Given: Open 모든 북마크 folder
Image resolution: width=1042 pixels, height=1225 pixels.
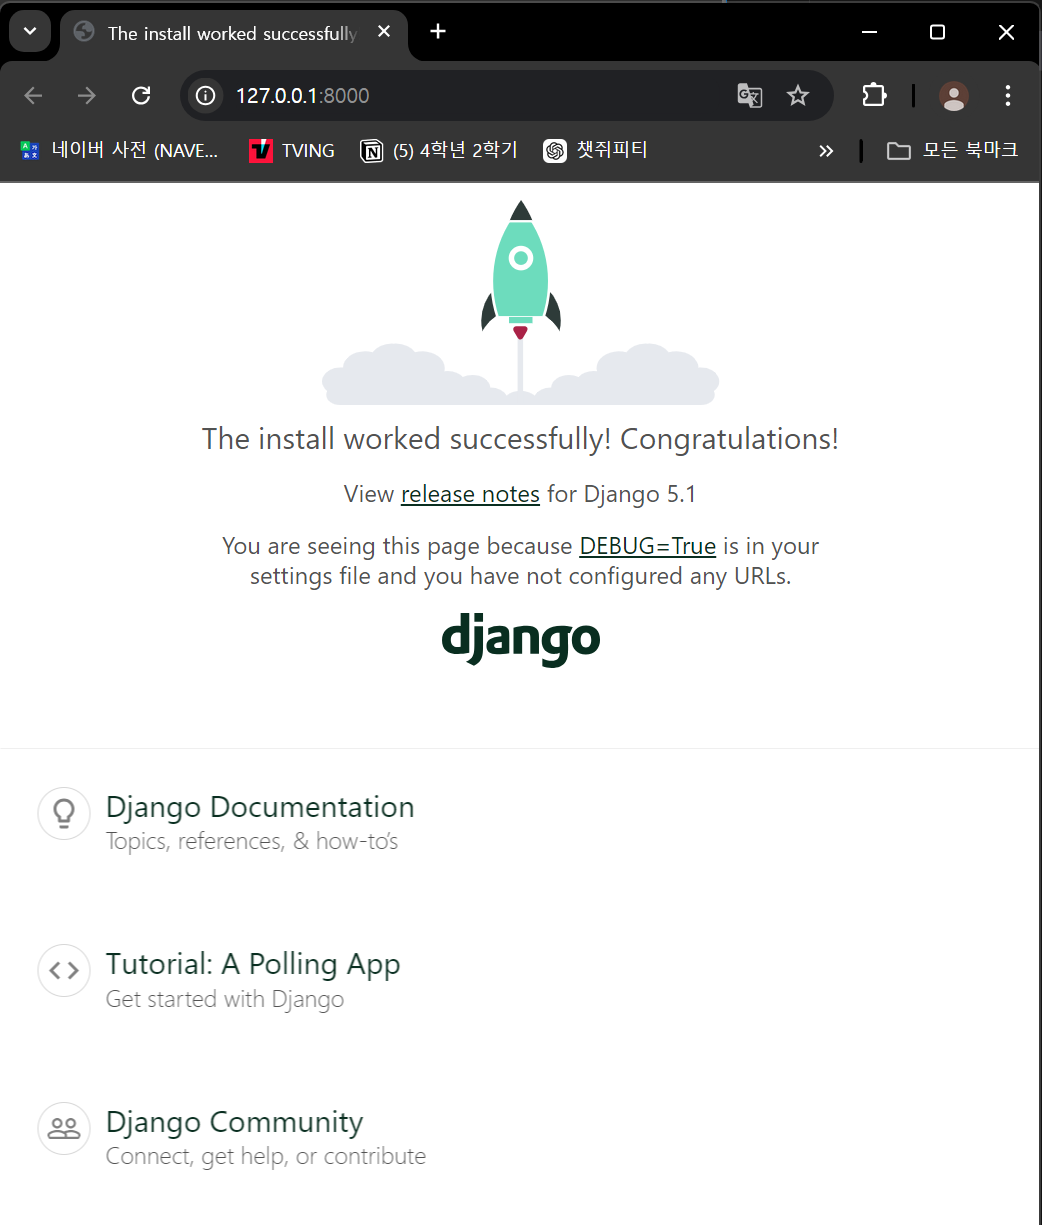Looking at the screenshot, I should (953, 151).
